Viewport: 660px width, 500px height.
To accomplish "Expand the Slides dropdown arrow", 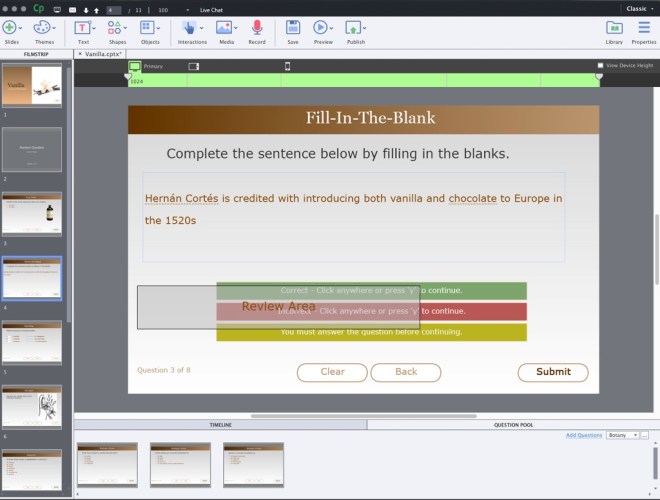I will [20, 28].
